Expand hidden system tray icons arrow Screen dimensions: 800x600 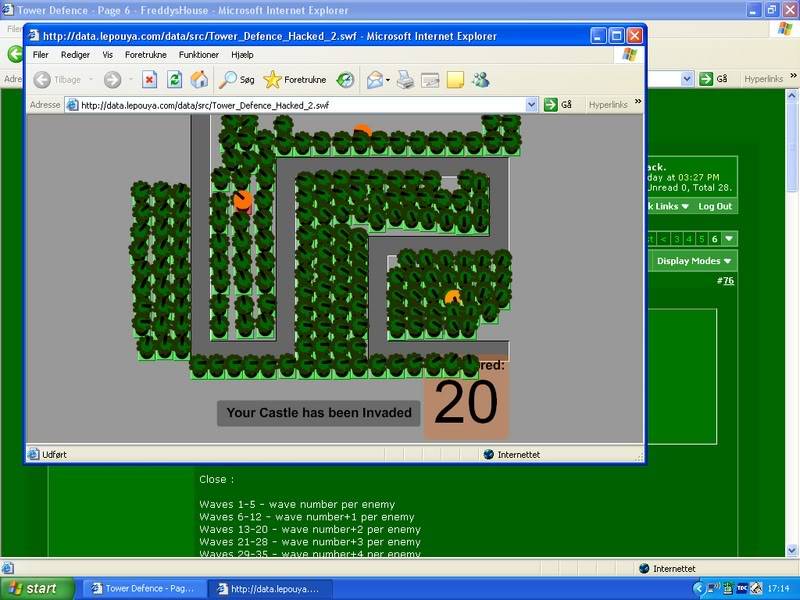(x=698, y=589)
